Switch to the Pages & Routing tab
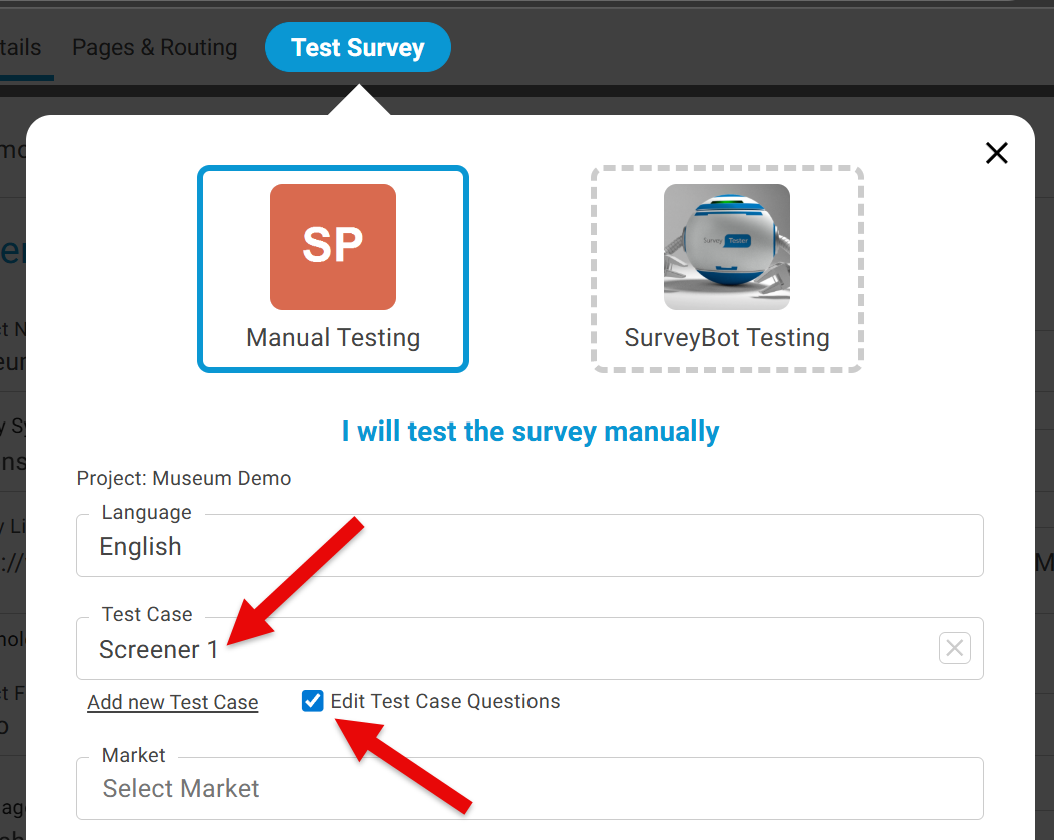Image resolution: width=1054 pixels, height=840 pixels. click(x=155, y=47)
